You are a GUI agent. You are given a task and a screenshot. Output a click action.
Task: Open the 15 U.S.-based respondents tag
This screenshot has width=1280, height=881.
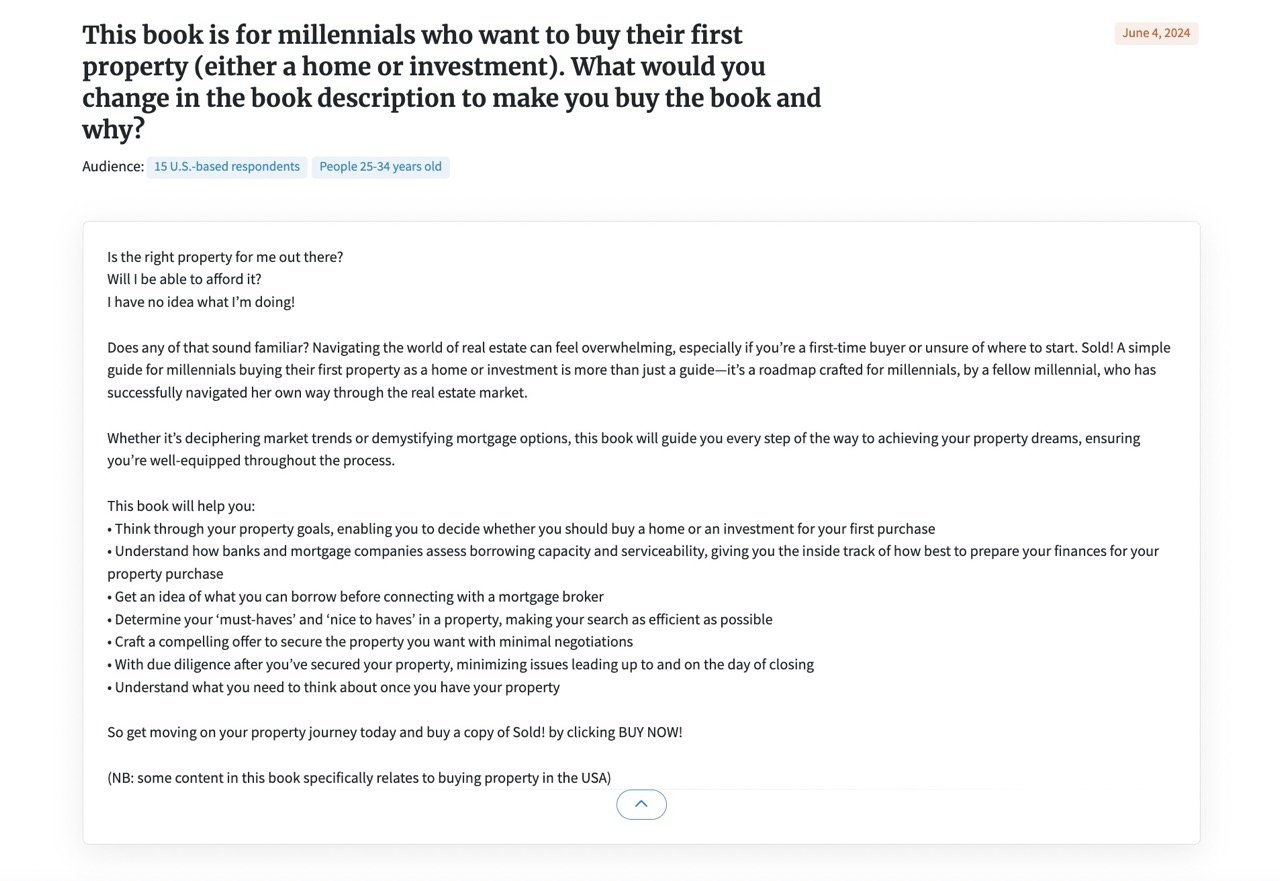[227, 167]
